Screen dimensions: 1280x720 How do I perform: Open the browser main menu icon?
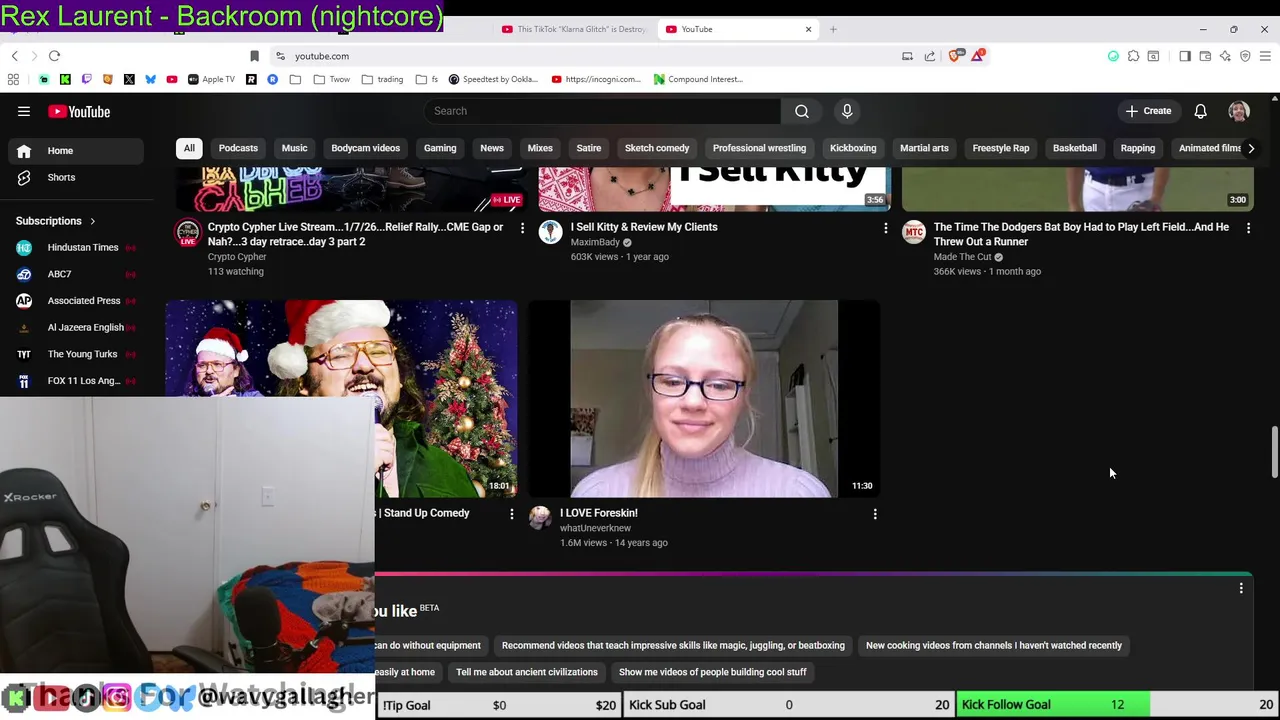[1265, 56]
